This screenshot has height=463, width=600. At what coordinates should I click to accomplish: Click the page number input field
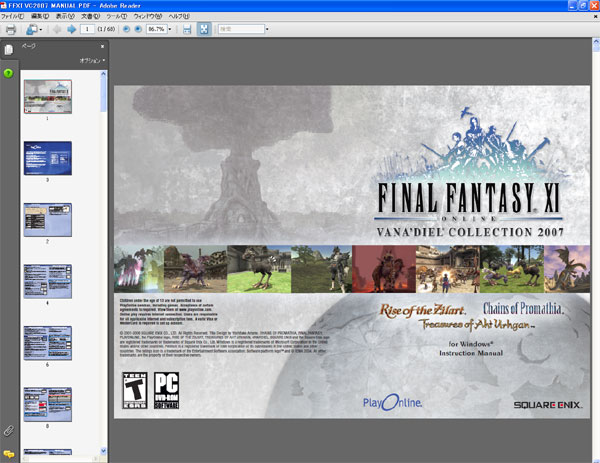click(x=87, y=29)
